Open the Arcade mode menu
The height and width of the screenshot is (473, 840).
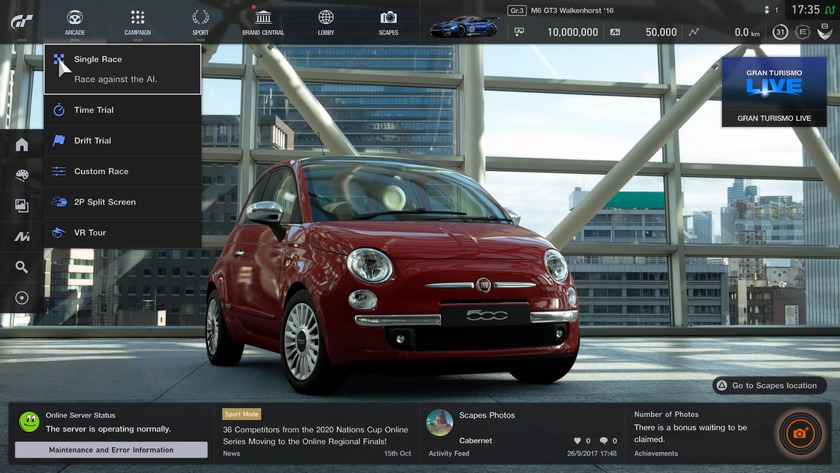74,22
